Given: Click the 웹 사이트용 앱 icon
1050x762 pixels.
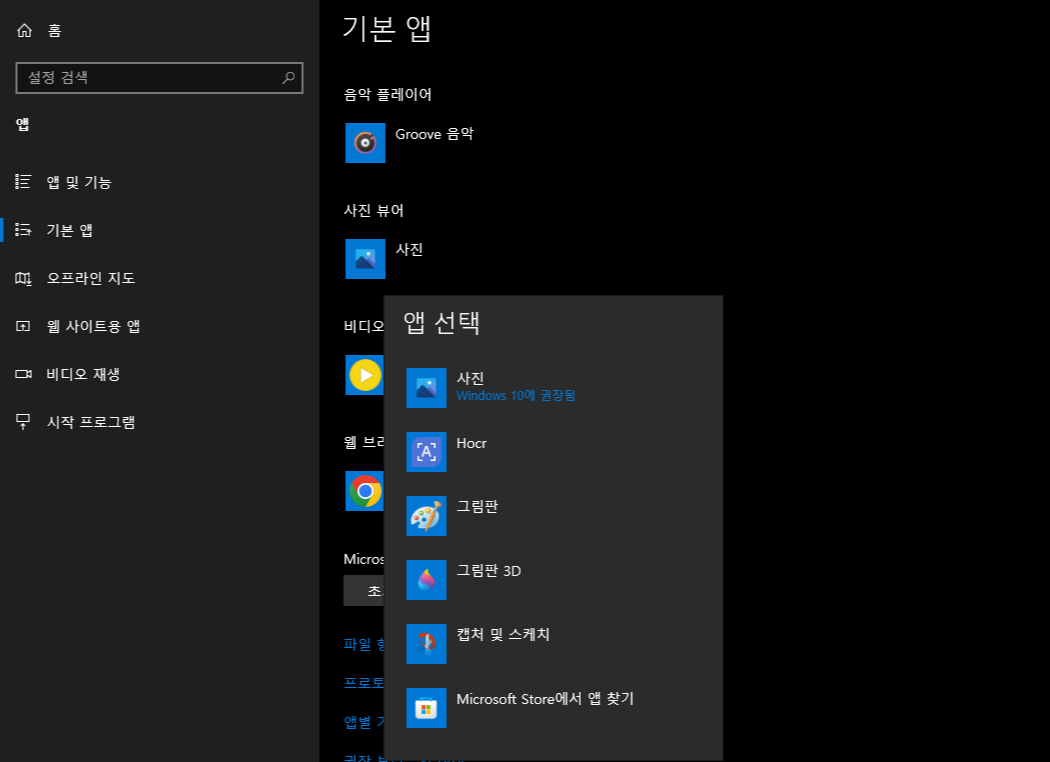Looking at the screenshot, I should pos(23,326).
